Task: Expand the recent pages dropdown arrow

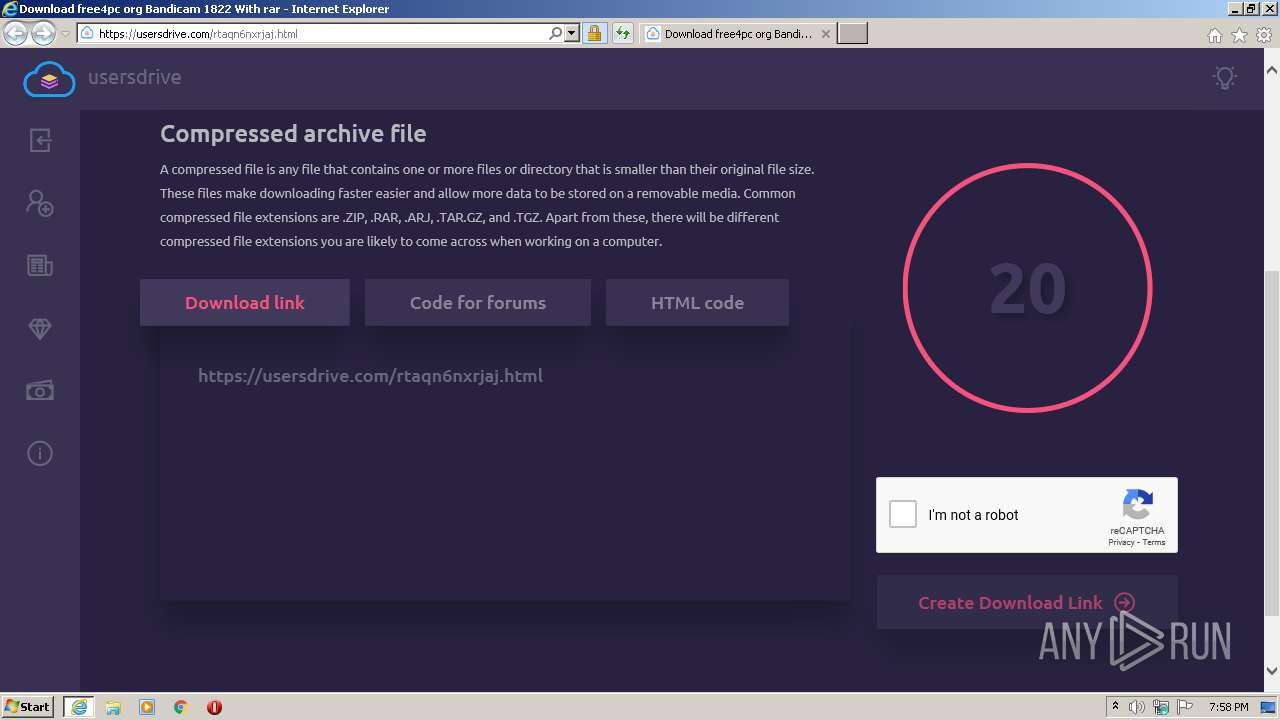Action: (65, 33)
